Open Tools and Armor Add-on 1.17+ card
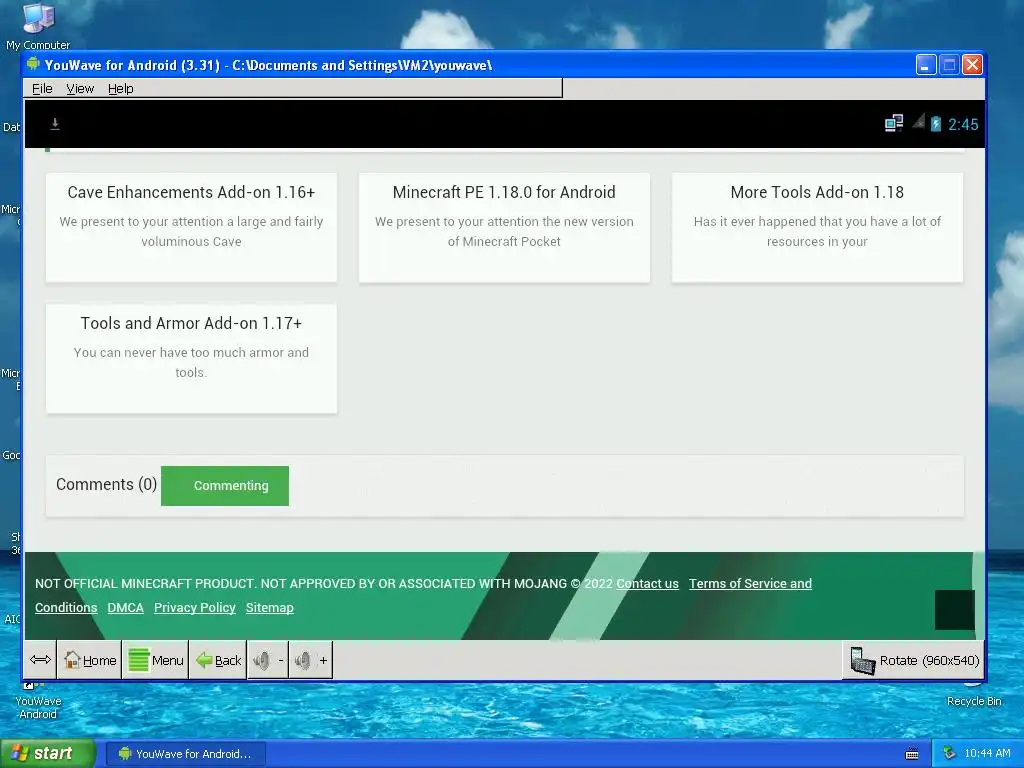1024x768 pixels. pyautogui.click(x=191, y=359)
